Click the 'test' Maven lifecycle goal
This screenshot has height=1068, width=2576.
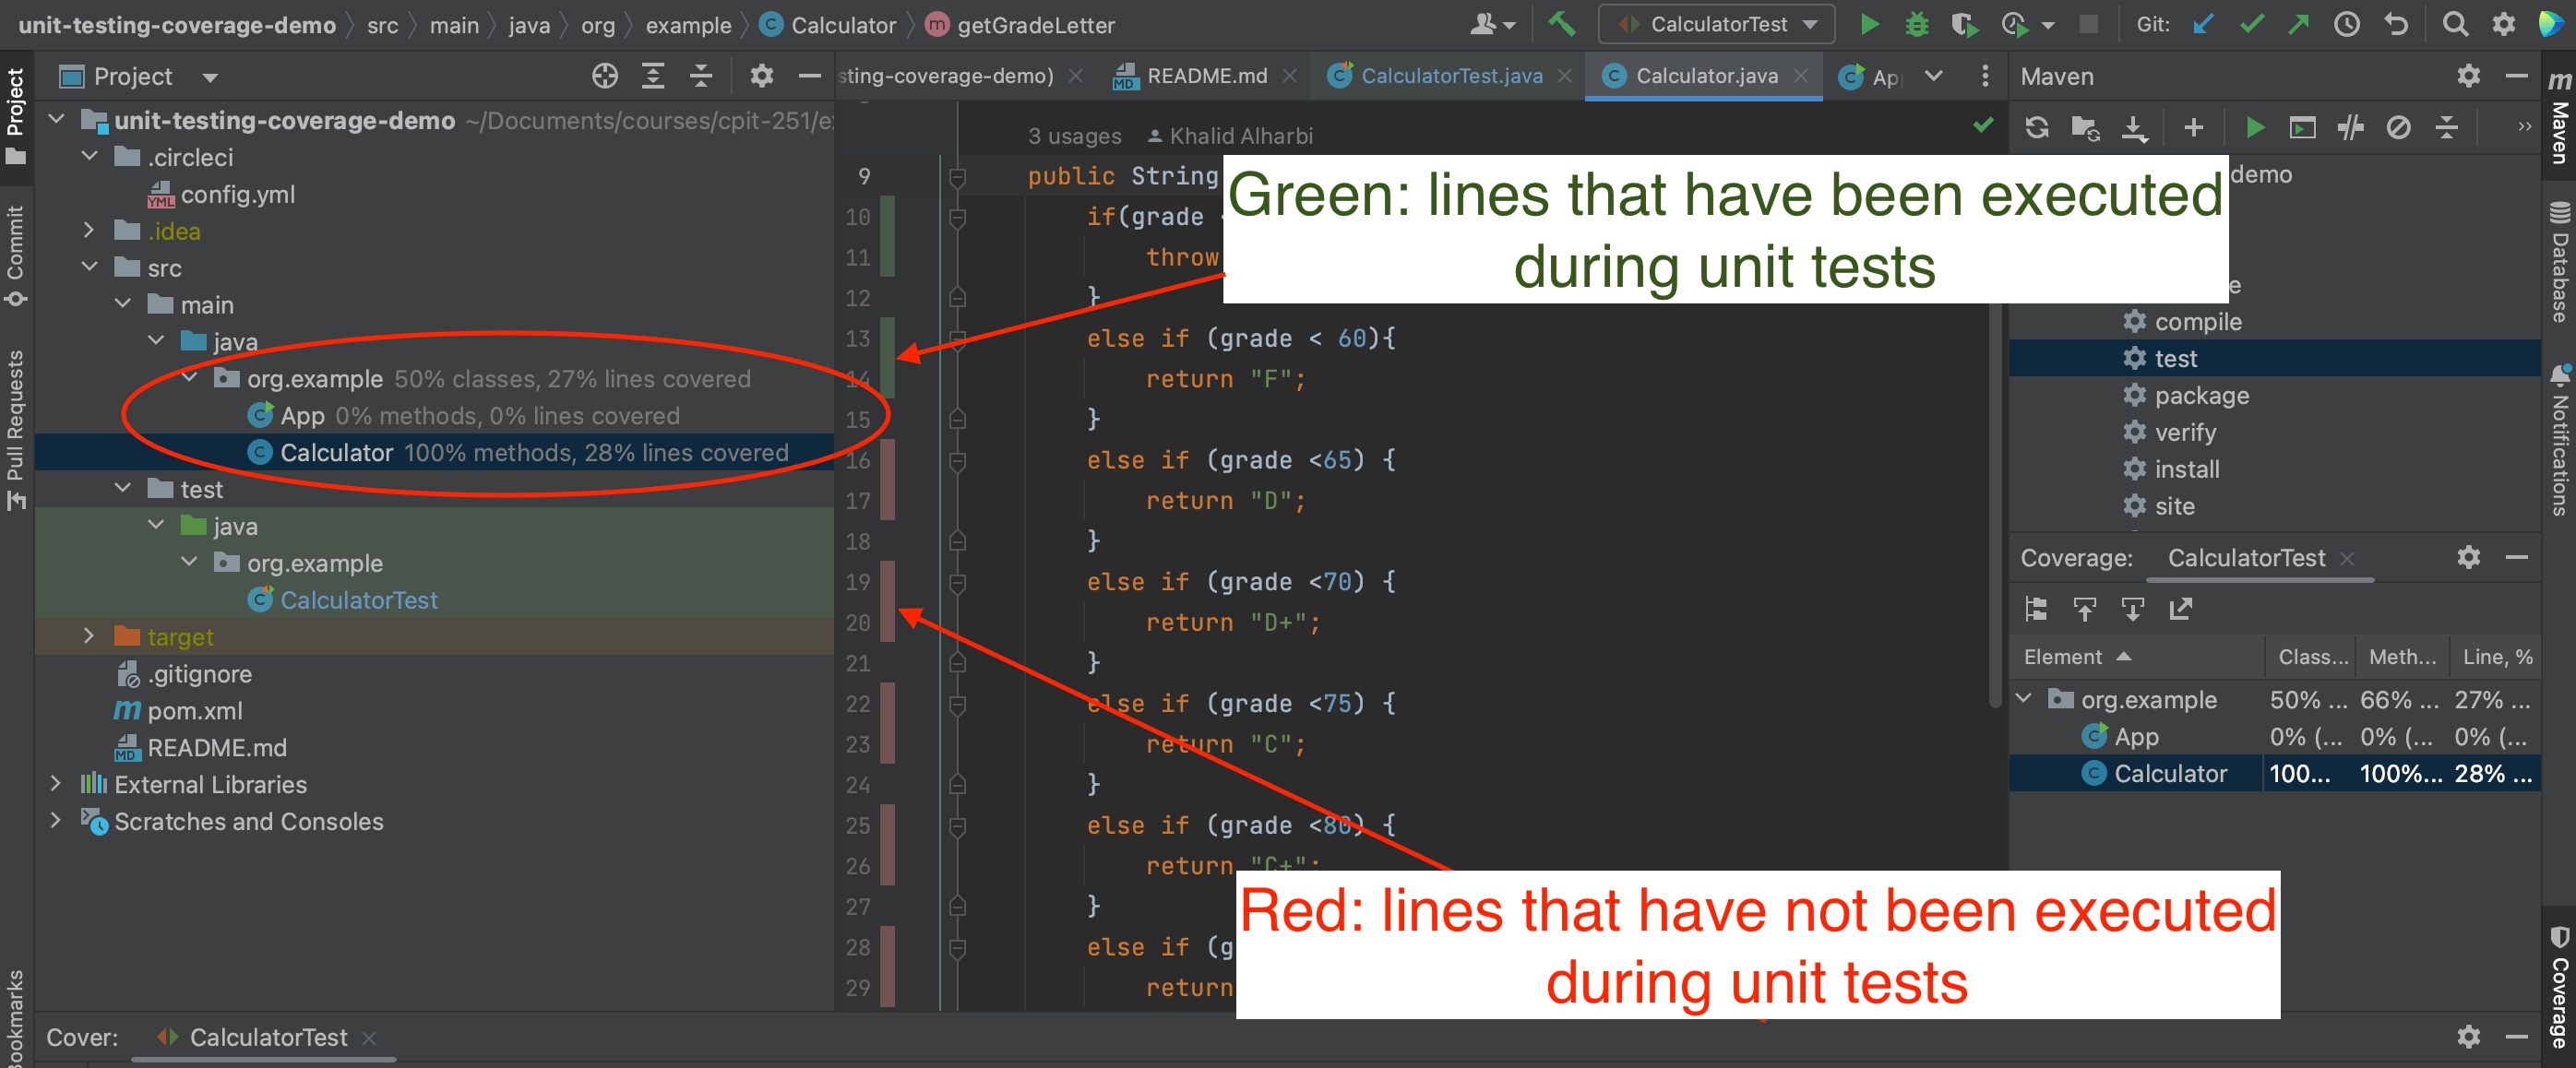[x=2176, y=358]
